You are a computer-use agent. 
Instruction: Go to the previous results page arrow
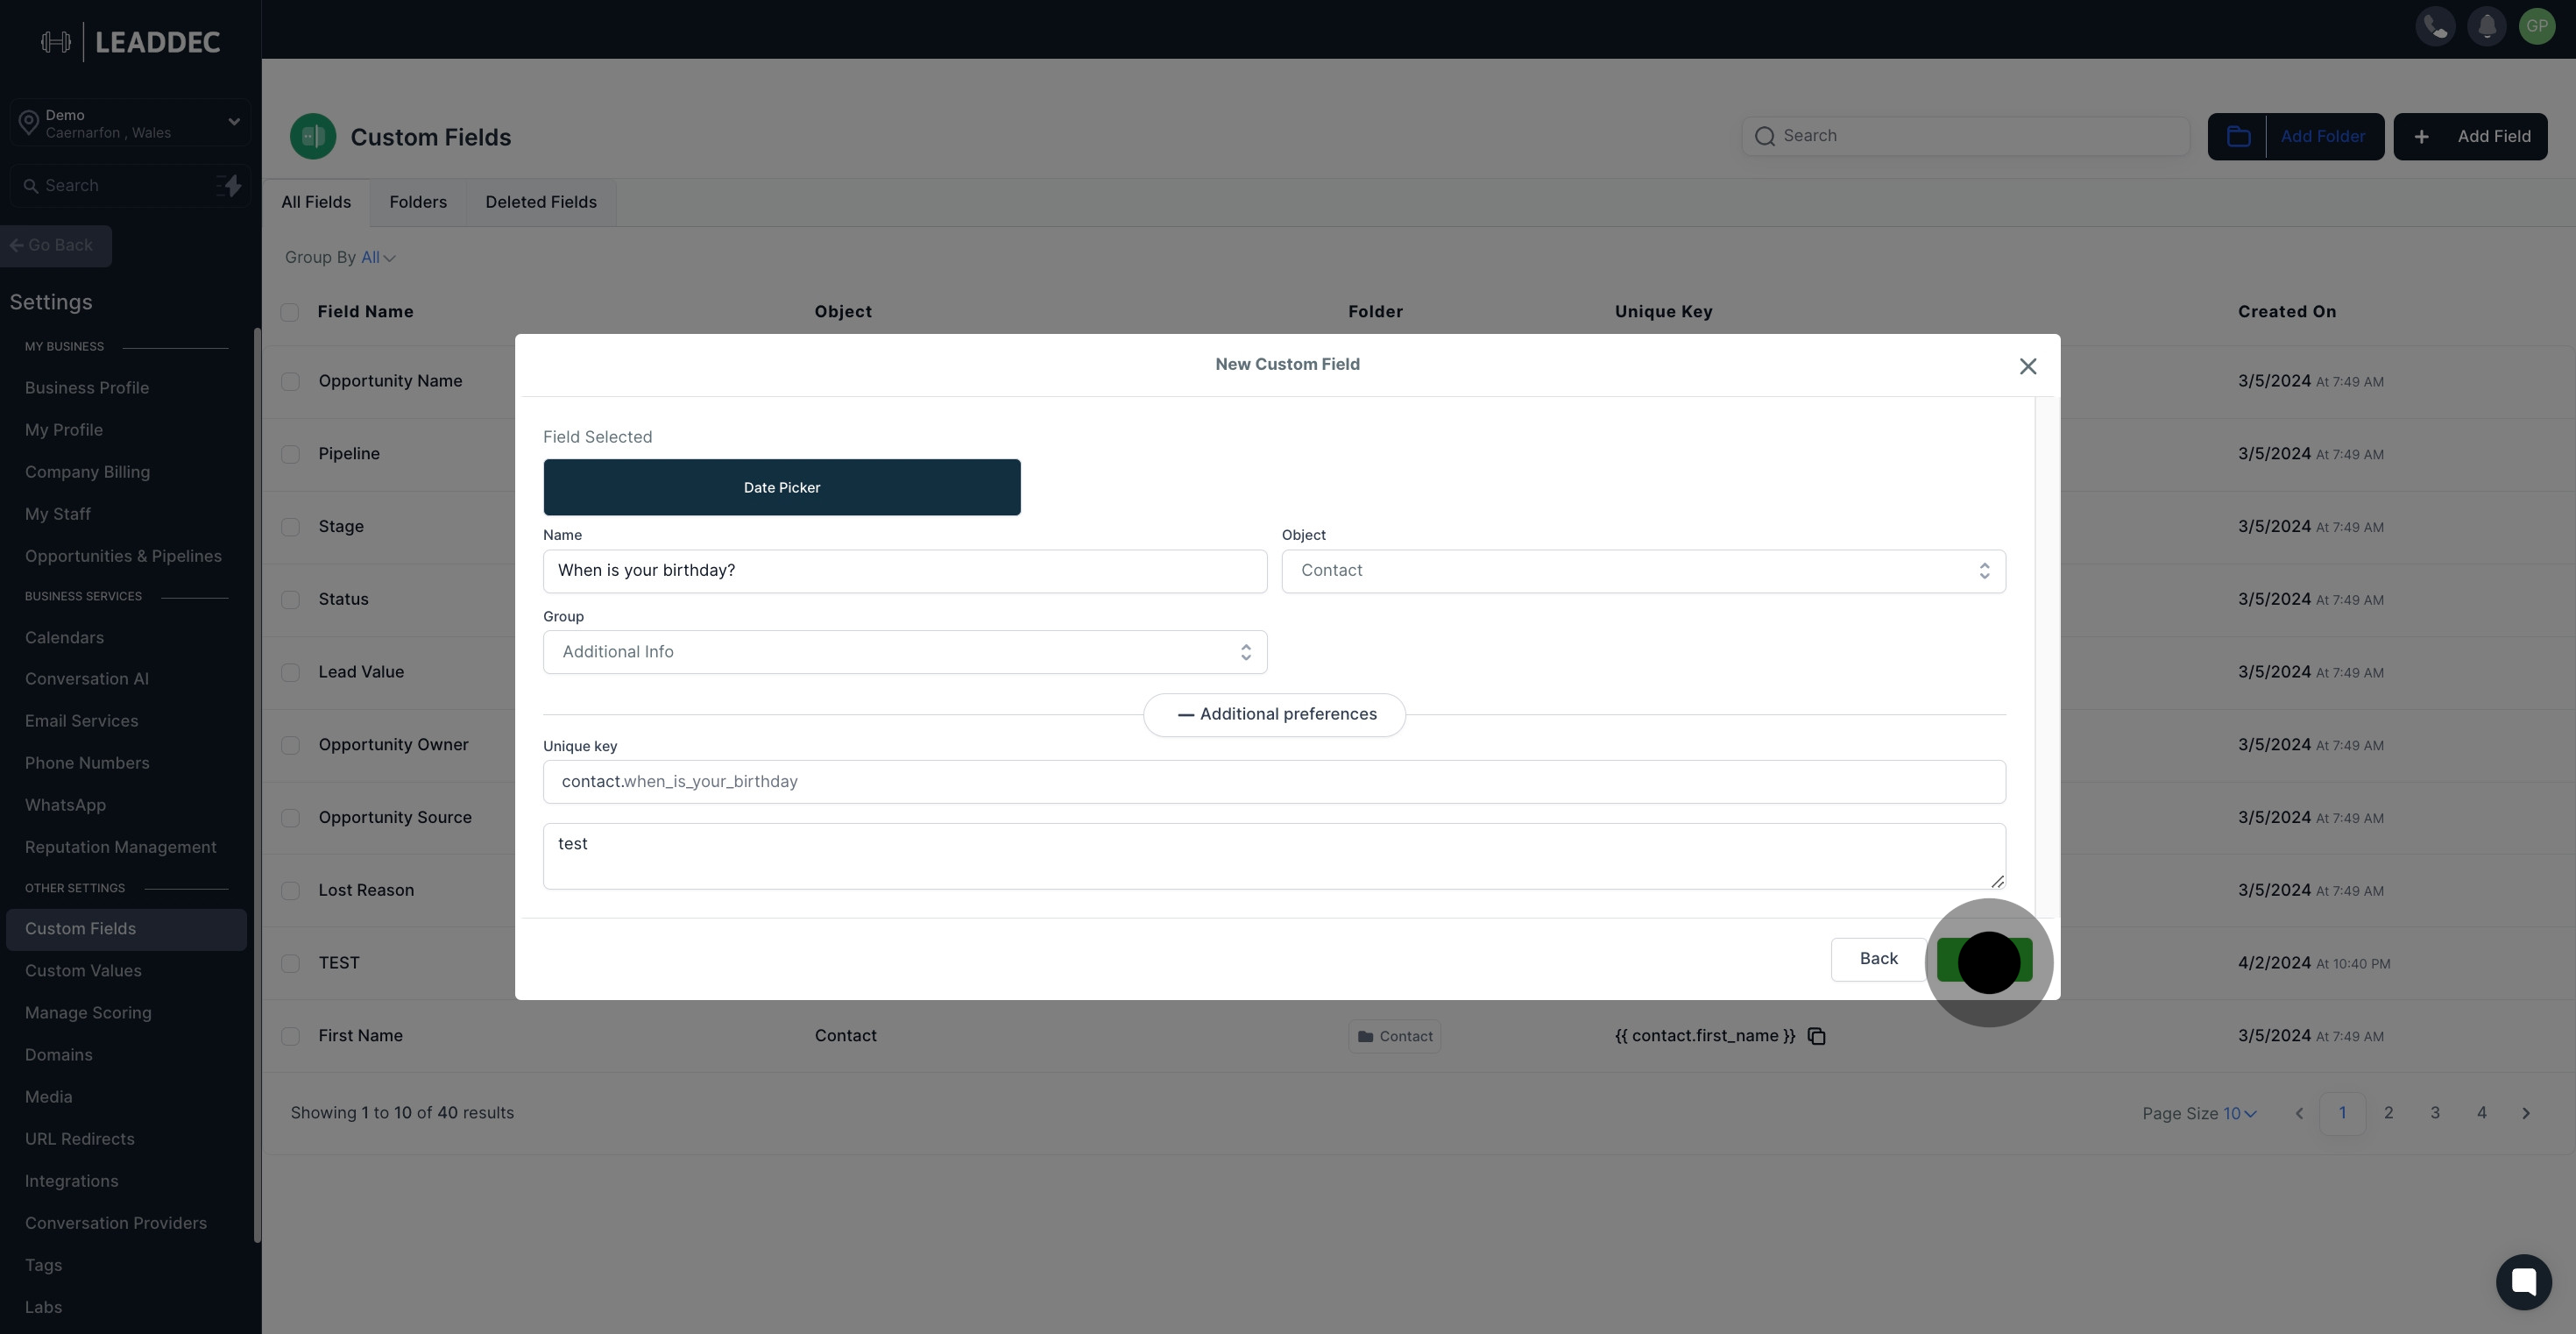2299,1113
